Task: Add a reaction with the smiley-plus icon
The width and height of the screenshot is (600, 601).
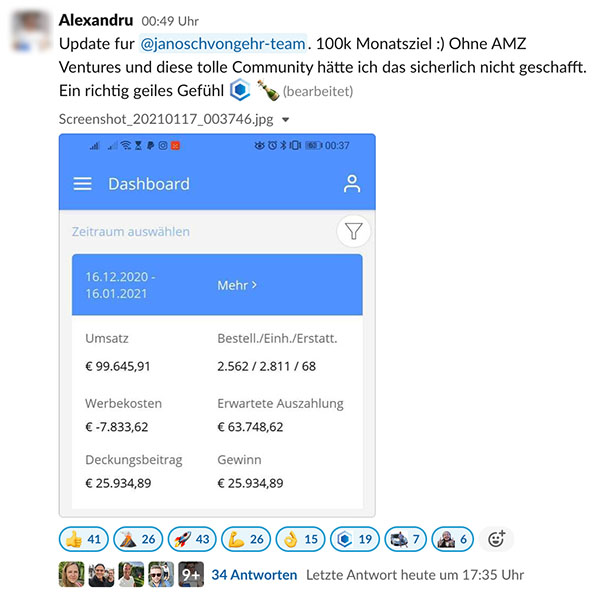Action: pyautogui.click(x=496, y=539)
